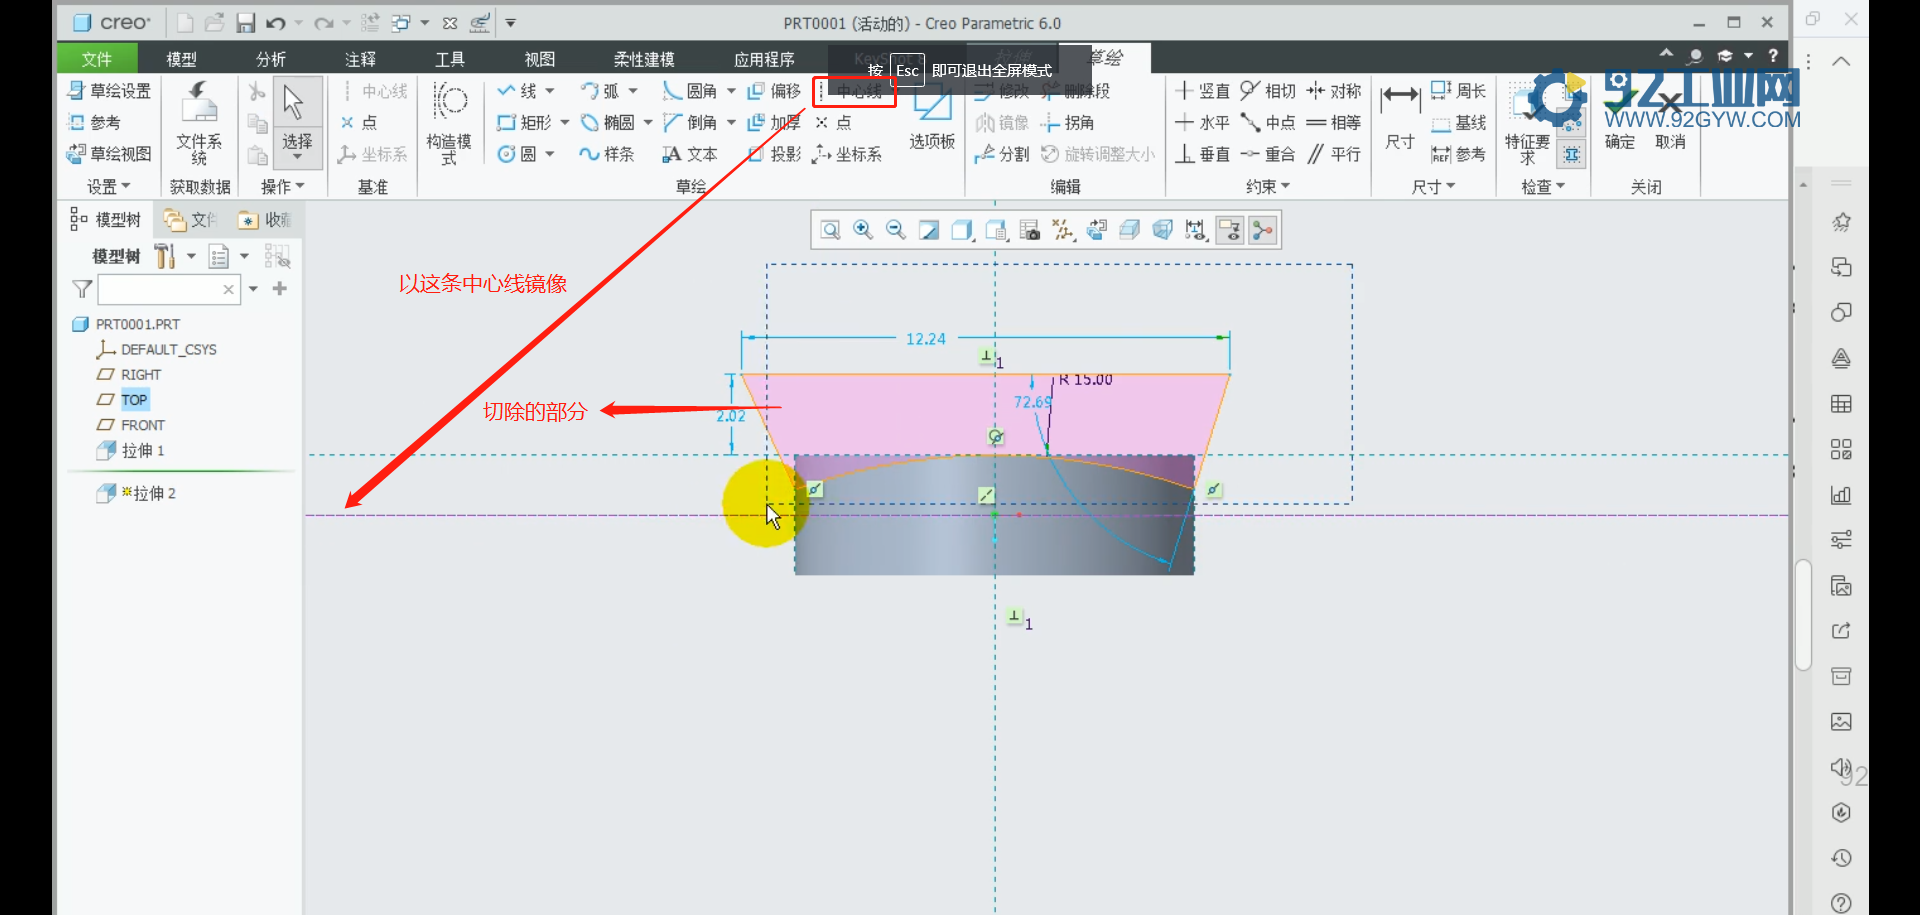Select the Offset (偏移) tool
The width and height of the screenshot is (1920, 915).
click(774, 91)
